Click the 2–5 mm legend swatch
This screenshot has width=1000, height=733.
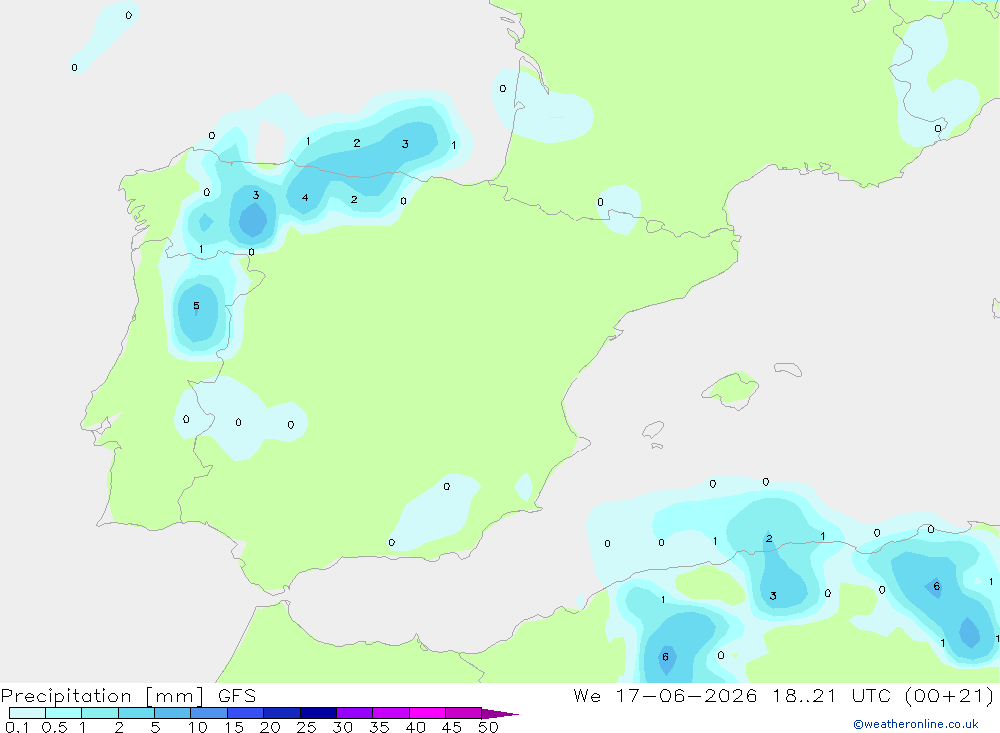click(x=136, y=713)
